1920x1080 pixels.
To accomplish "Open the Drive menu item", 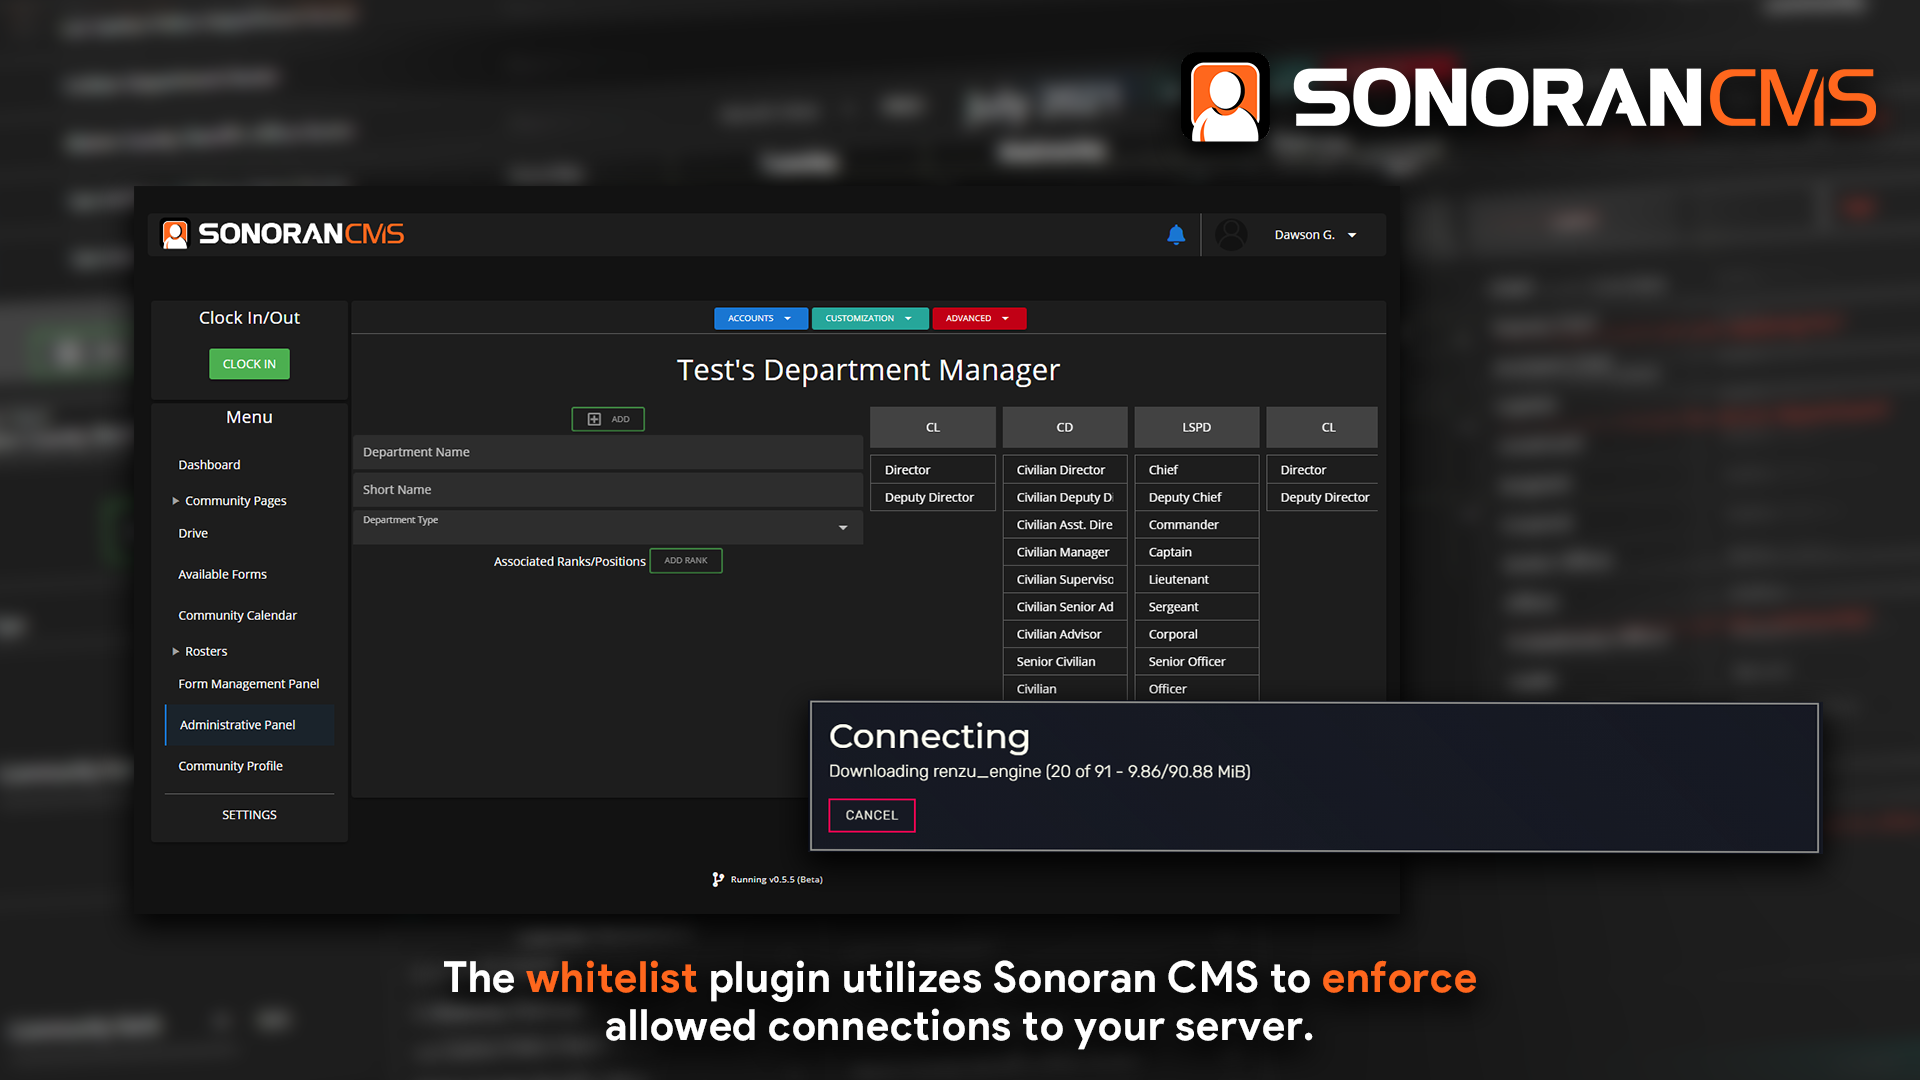I will [193, 533].
